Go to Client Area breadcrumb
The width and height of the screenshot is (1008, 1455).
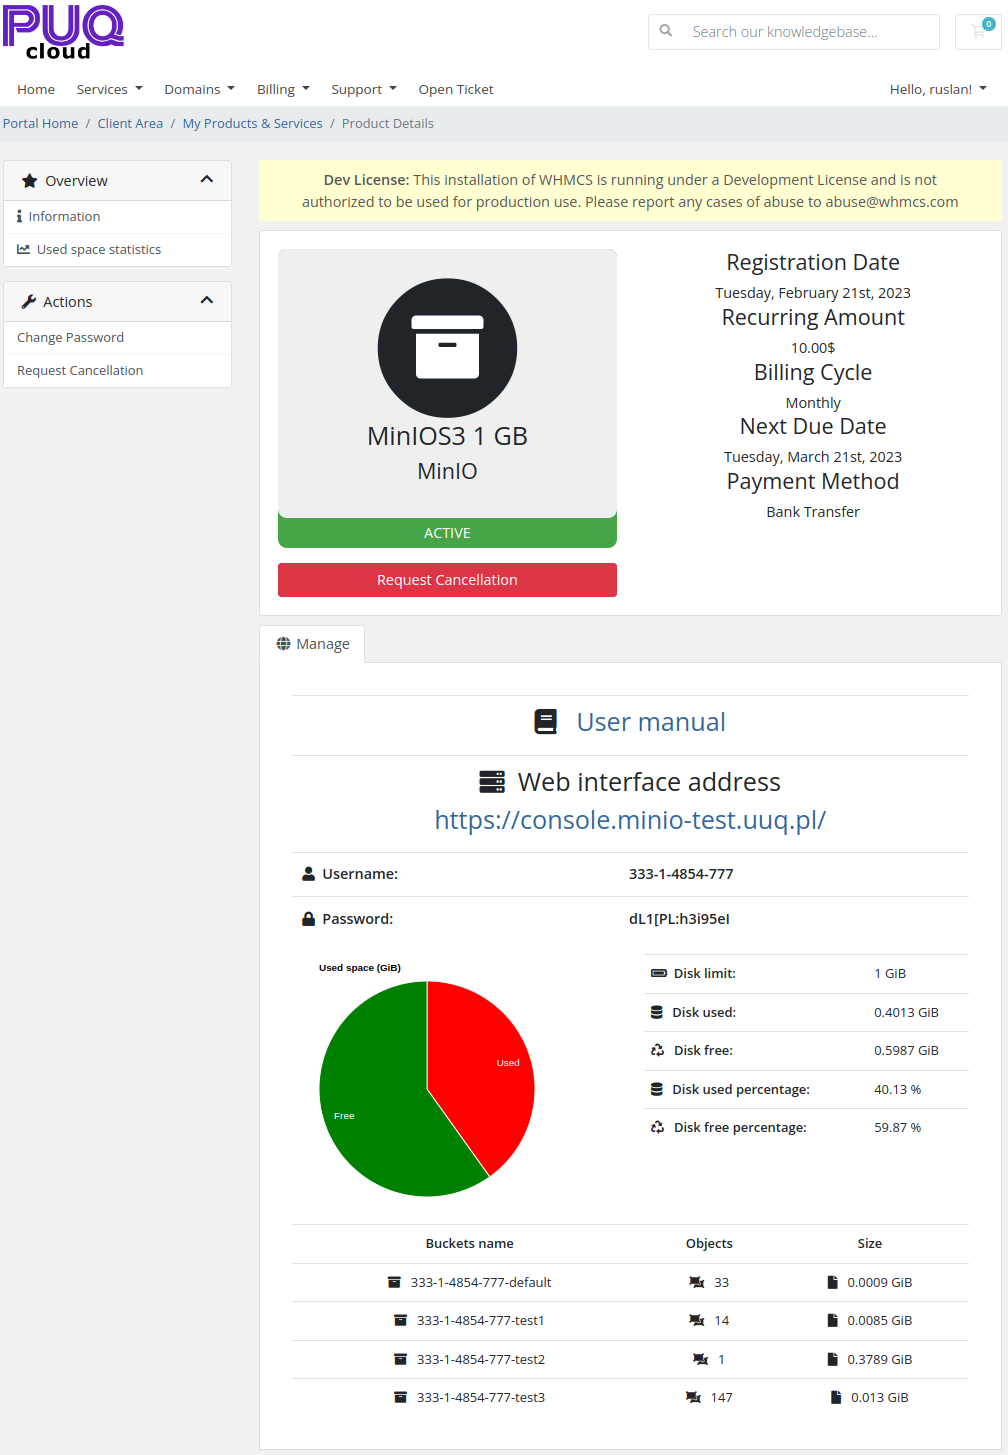tap(130, 124)
